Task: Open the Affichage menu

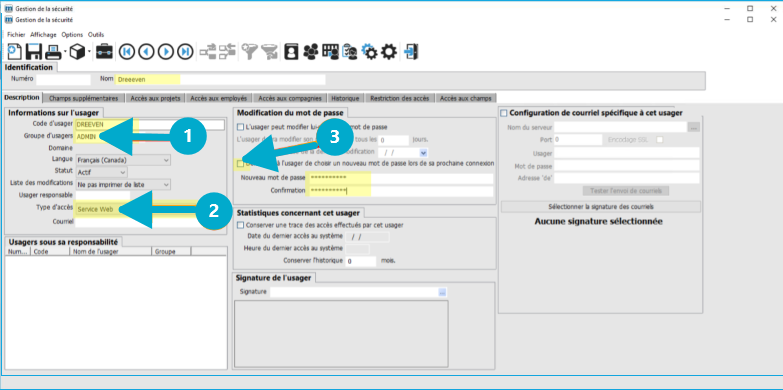Action: [43, 35]
